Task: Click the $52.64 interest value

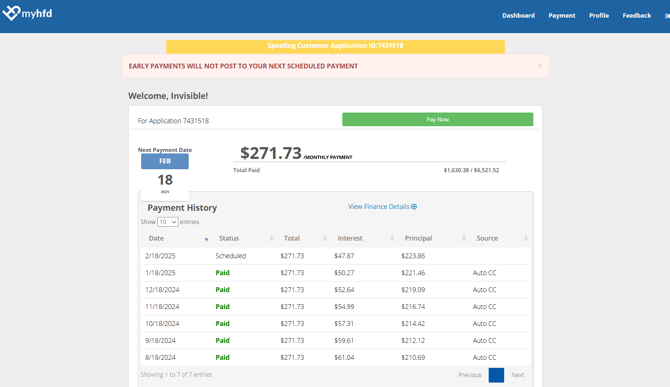Action: (344, 290)
